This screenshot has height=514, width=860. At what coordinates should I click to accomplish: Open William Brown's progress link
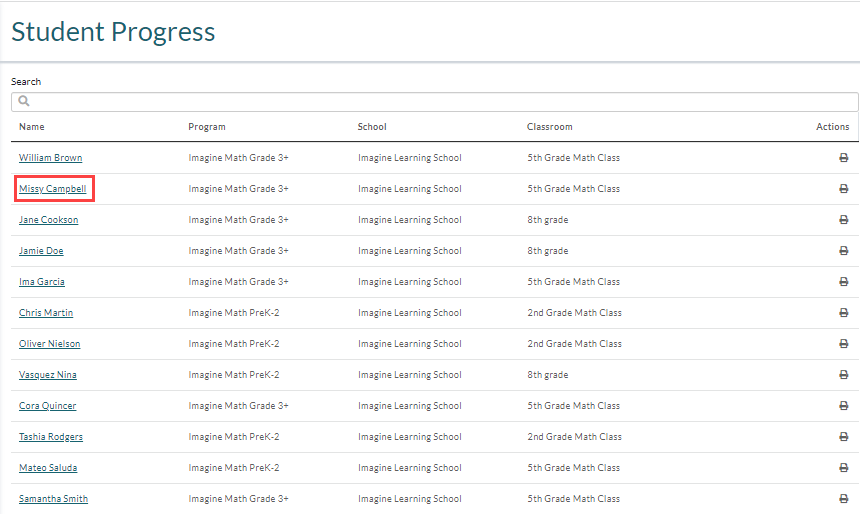[50, 158]
